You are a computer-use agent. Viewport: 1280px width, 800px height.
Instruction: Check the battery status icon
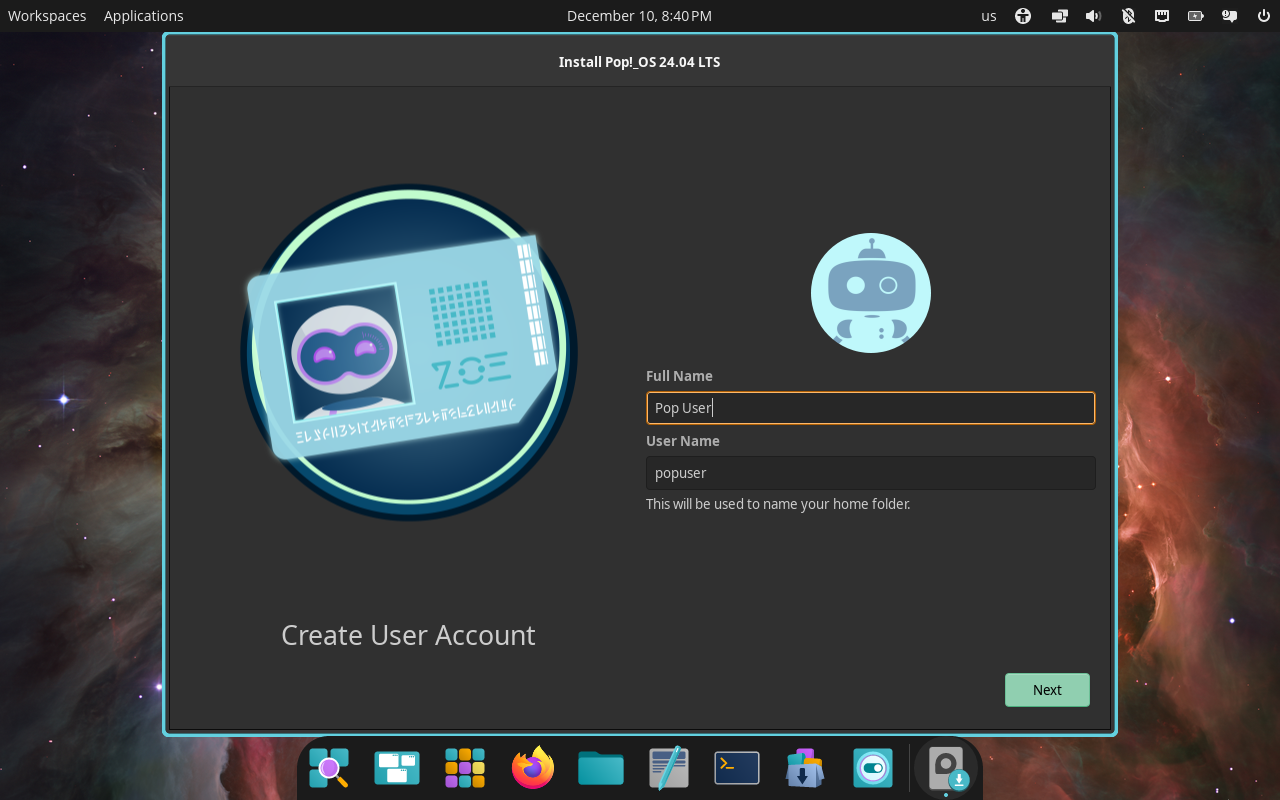1195,15
